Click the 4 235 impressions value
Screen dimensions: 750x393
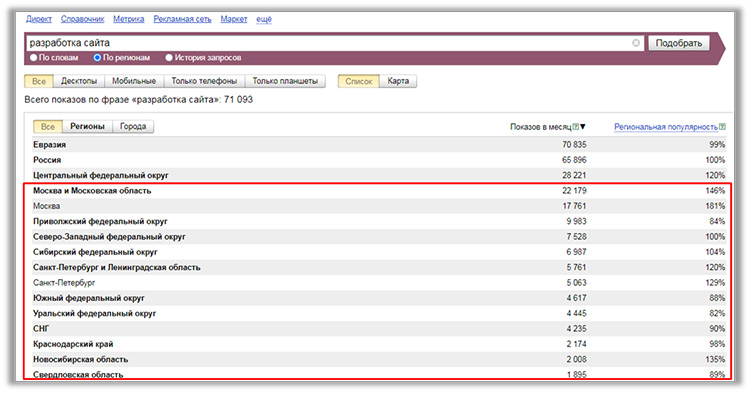click(x=576, y=328)
